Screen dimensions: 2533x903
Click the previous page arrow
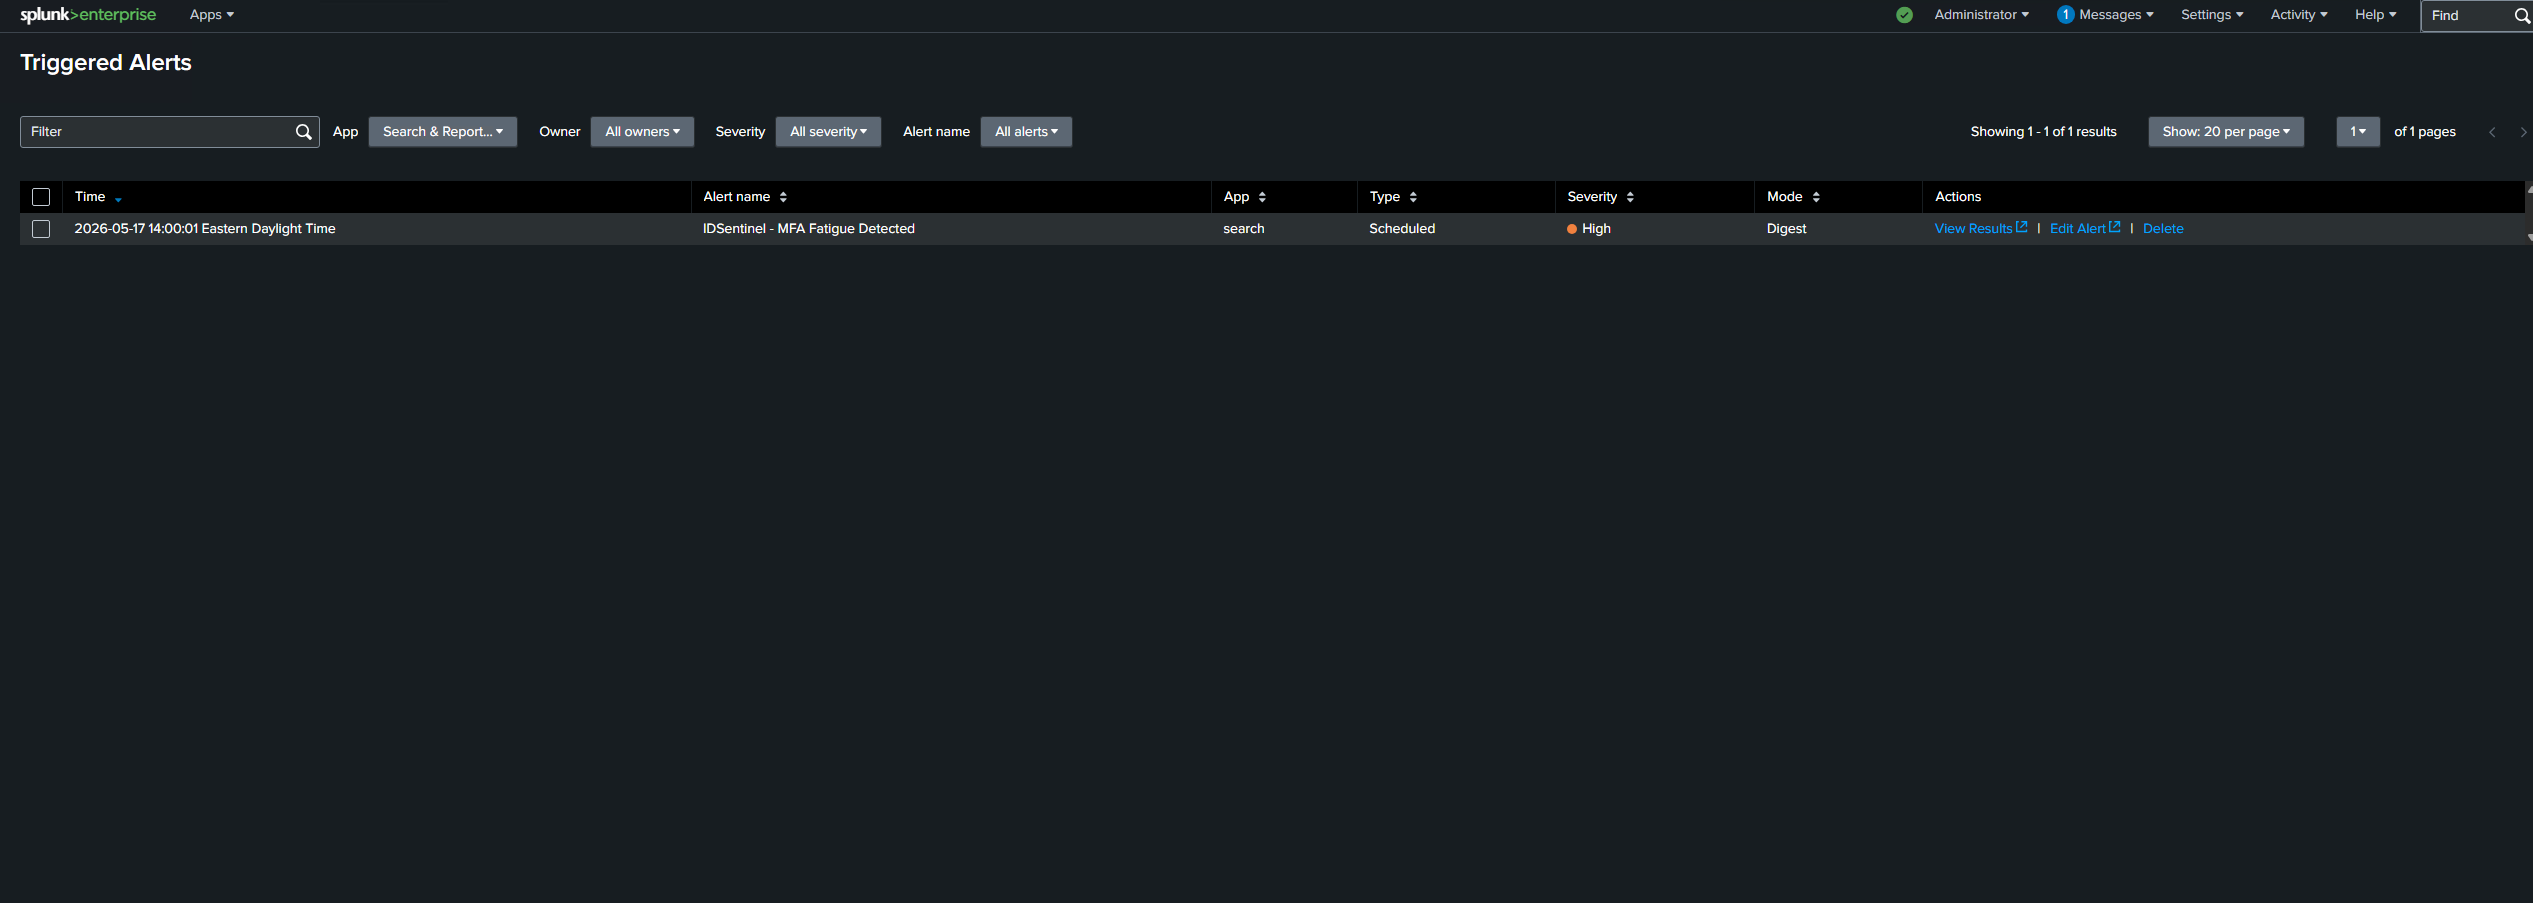point(2492,132)
